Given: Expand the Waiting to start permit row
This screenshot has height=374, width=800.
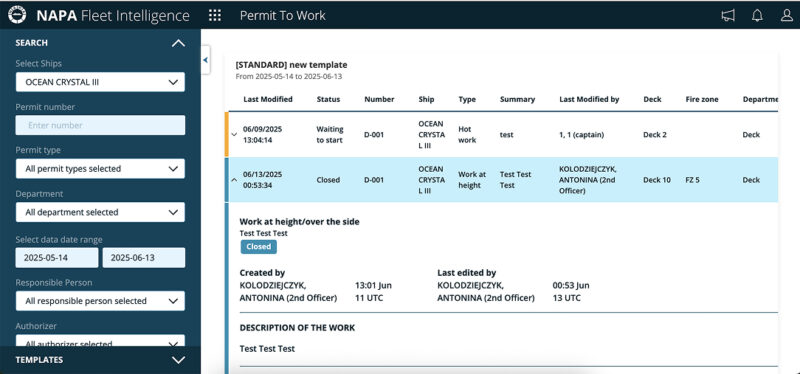Looking at the screenshot, I should point(234,135).
